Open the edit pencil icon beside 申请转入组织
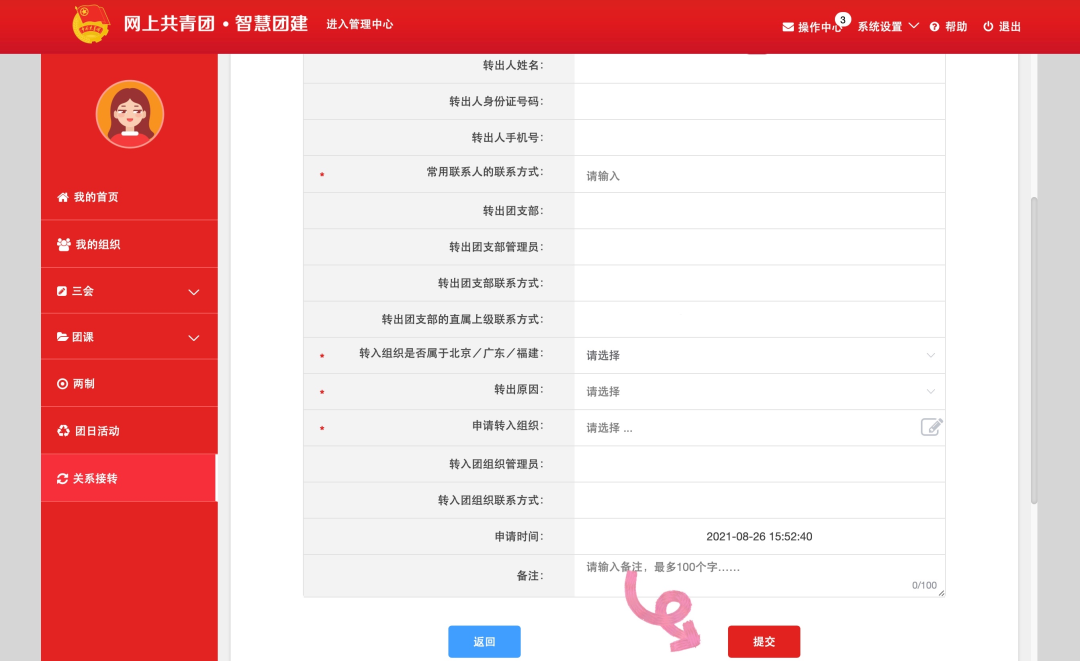This screenshot has height=661, width=1080. [x=930, y=426]
